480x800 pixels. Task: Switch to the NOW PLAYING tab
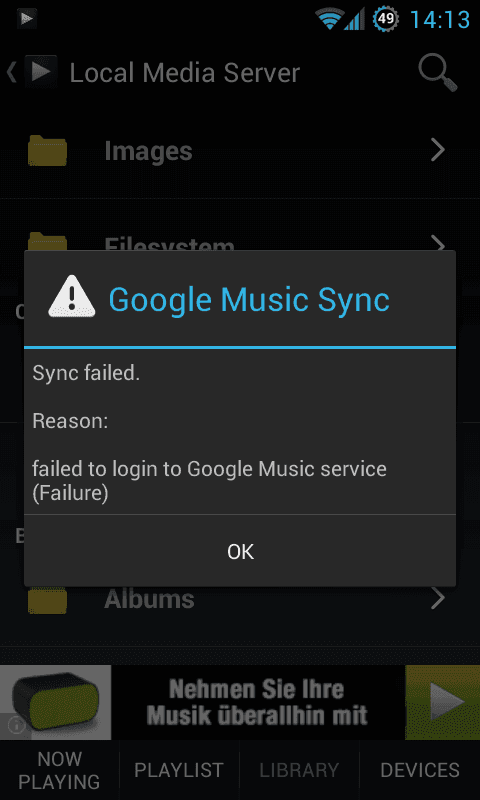(x=60, y=770)
